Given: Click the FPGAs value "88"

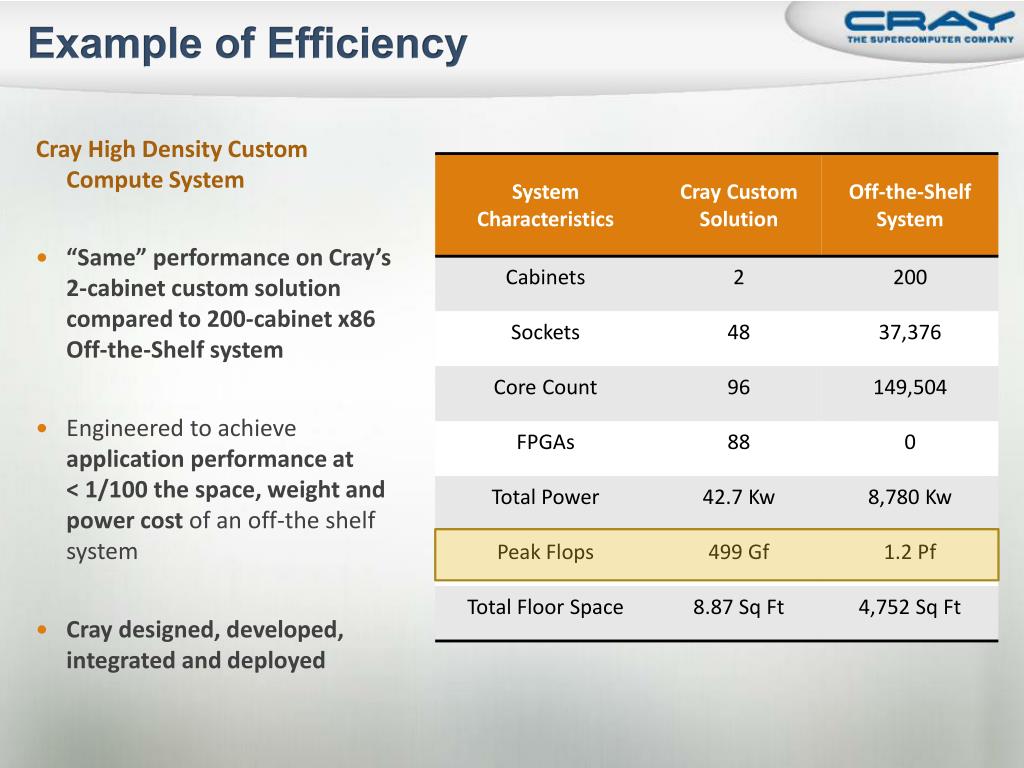Looking at the screenshot, I should [739, 442].
